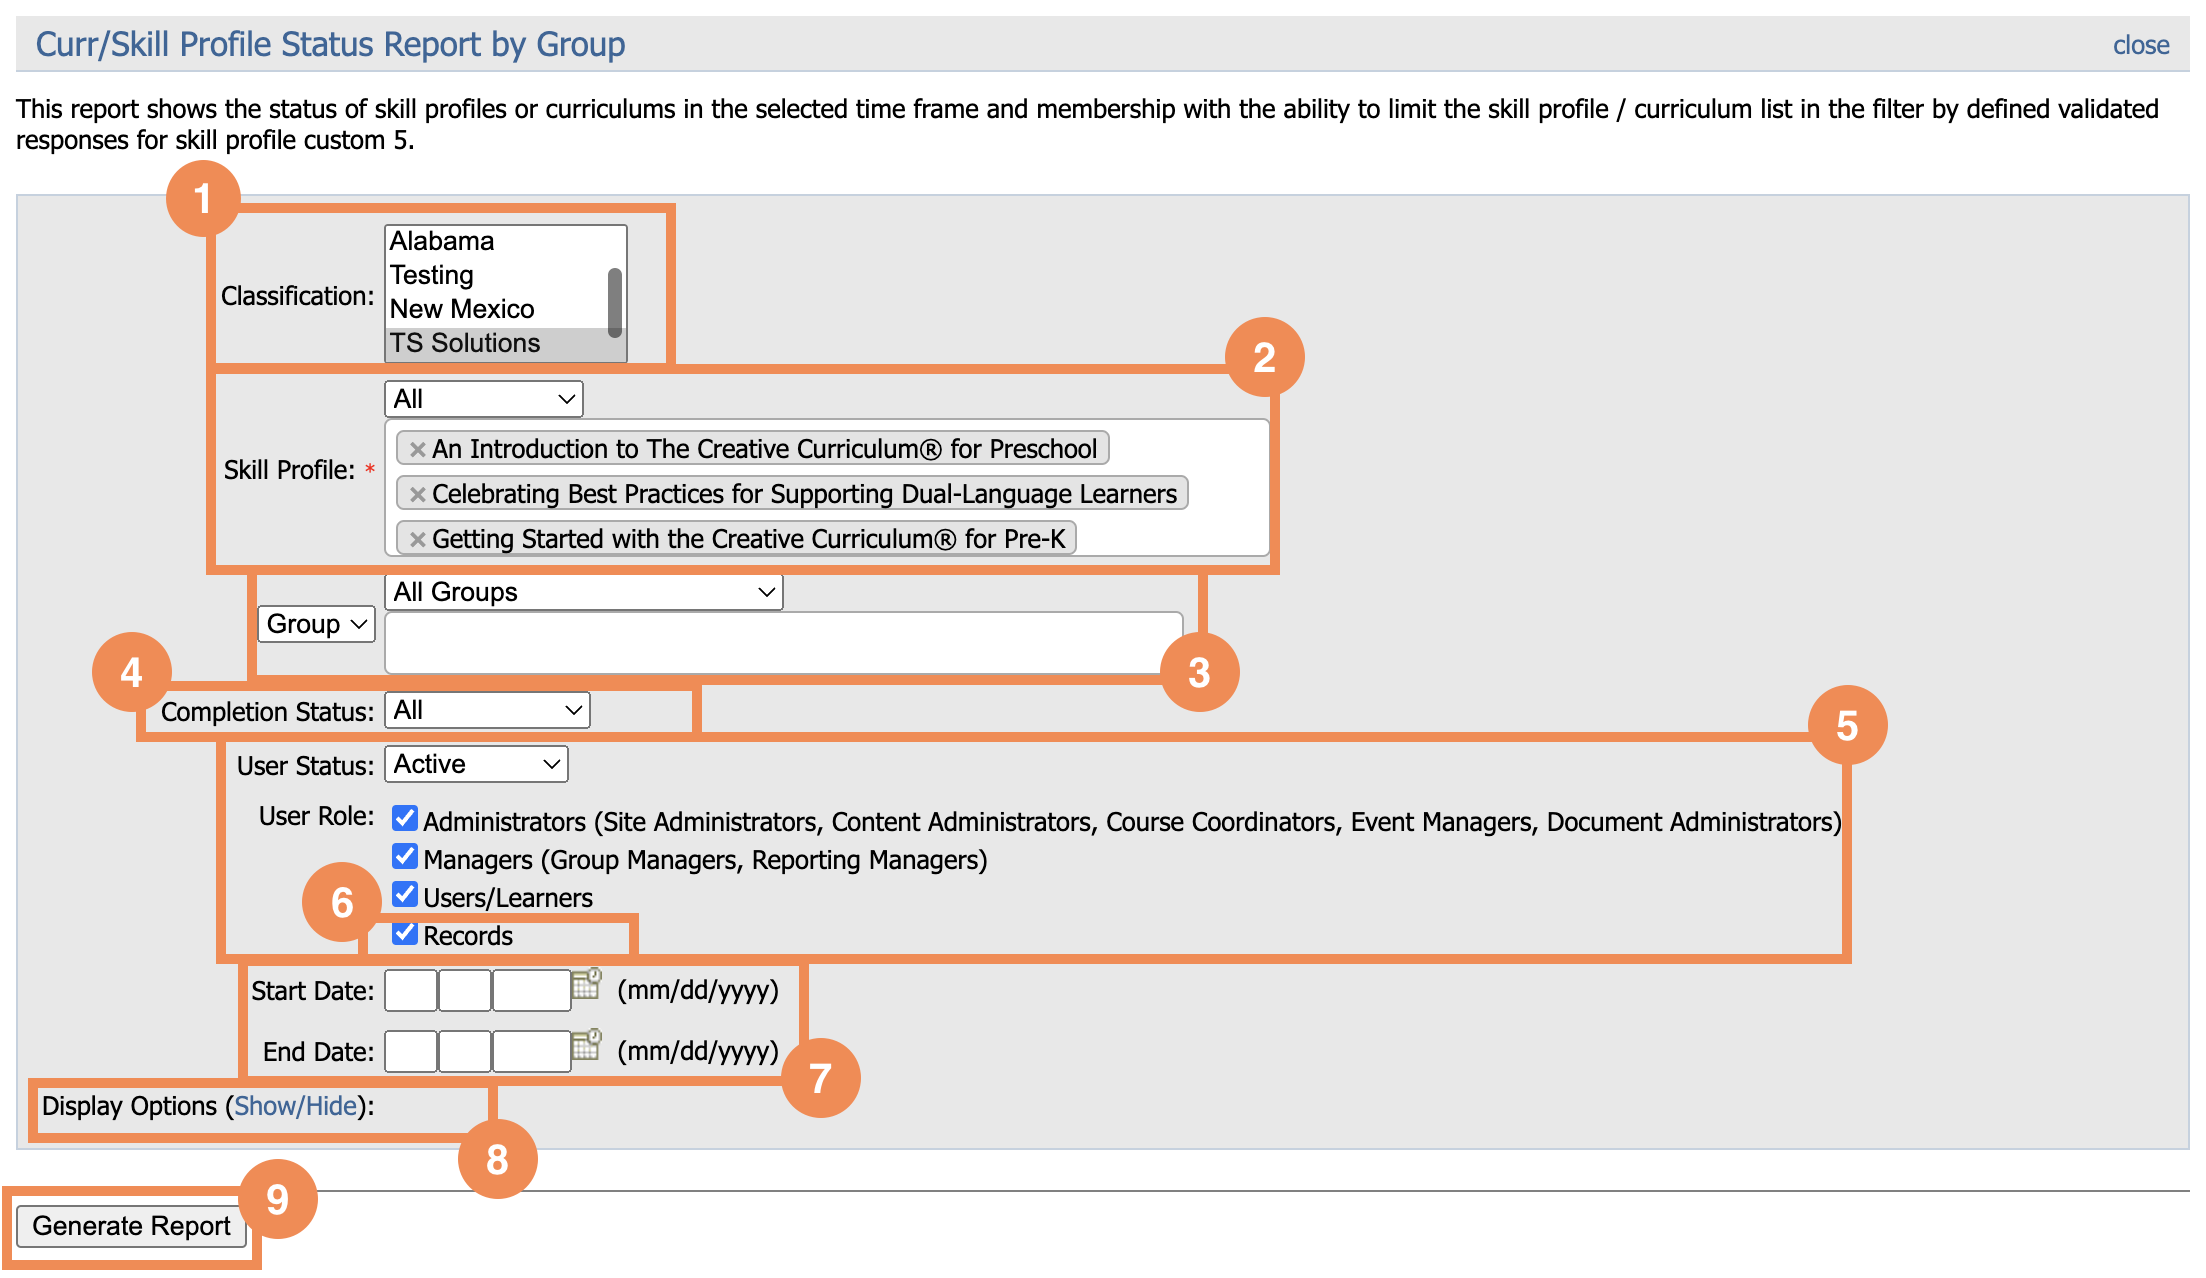Change the User Status from Active
2206x1278 pixels.
coord(476,763)
